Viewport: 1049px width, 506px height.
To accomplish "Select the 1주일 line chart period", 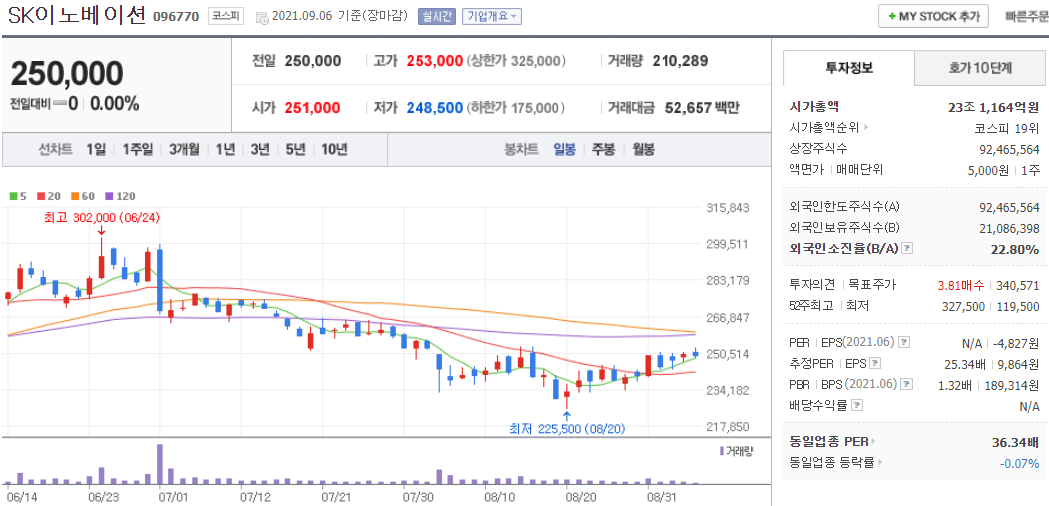I will [x=138, y=149].
